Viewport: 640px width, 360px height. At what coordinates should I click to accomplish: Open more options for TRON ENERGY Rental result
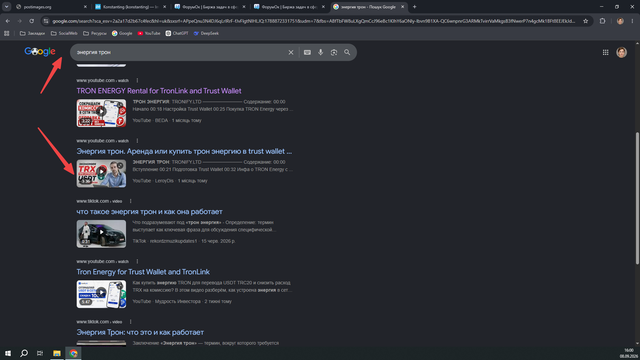(x=137, y=80)
